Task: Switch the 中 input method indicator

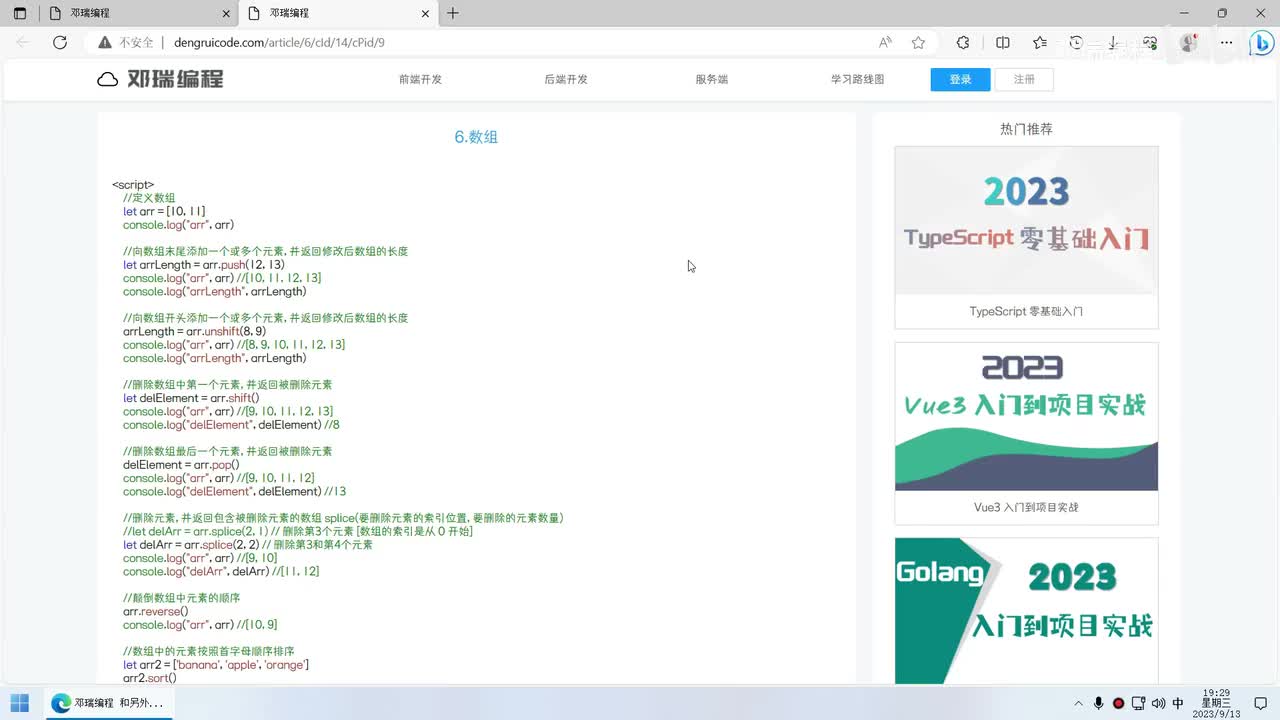Action: [1178, 703]
